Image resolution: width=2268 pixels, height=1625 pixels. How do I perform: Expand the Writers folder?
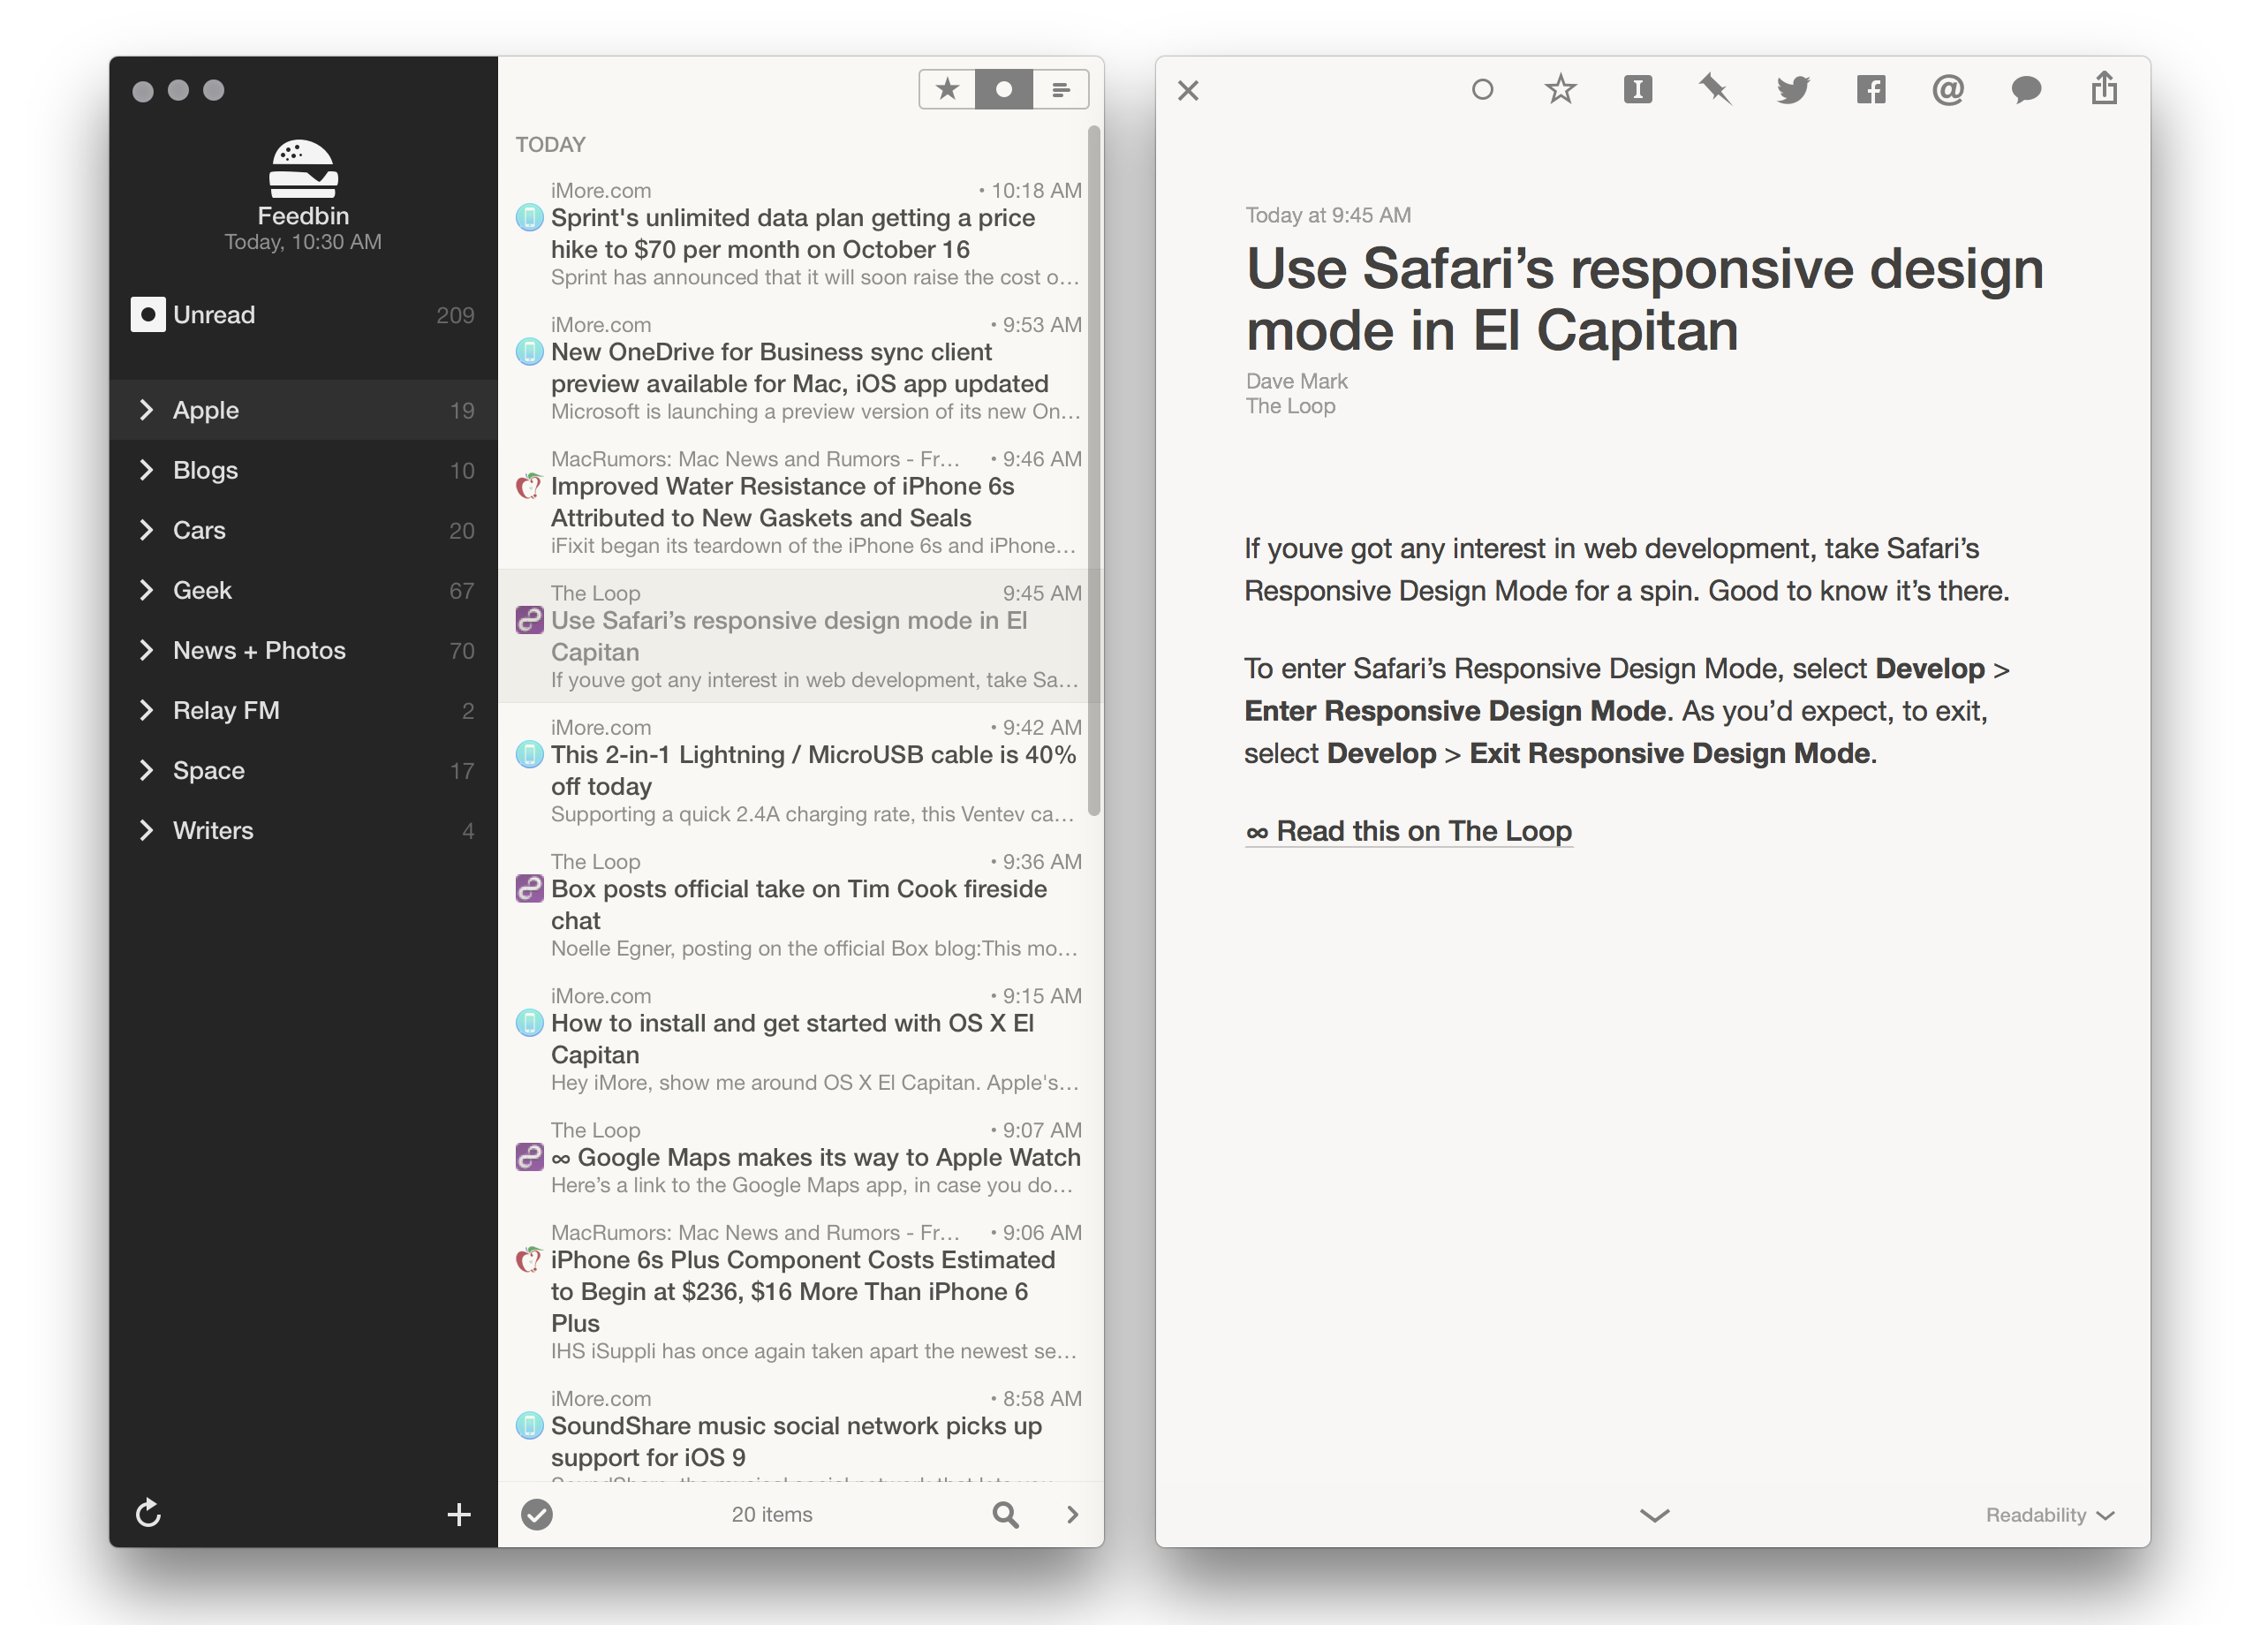(146, 830)
